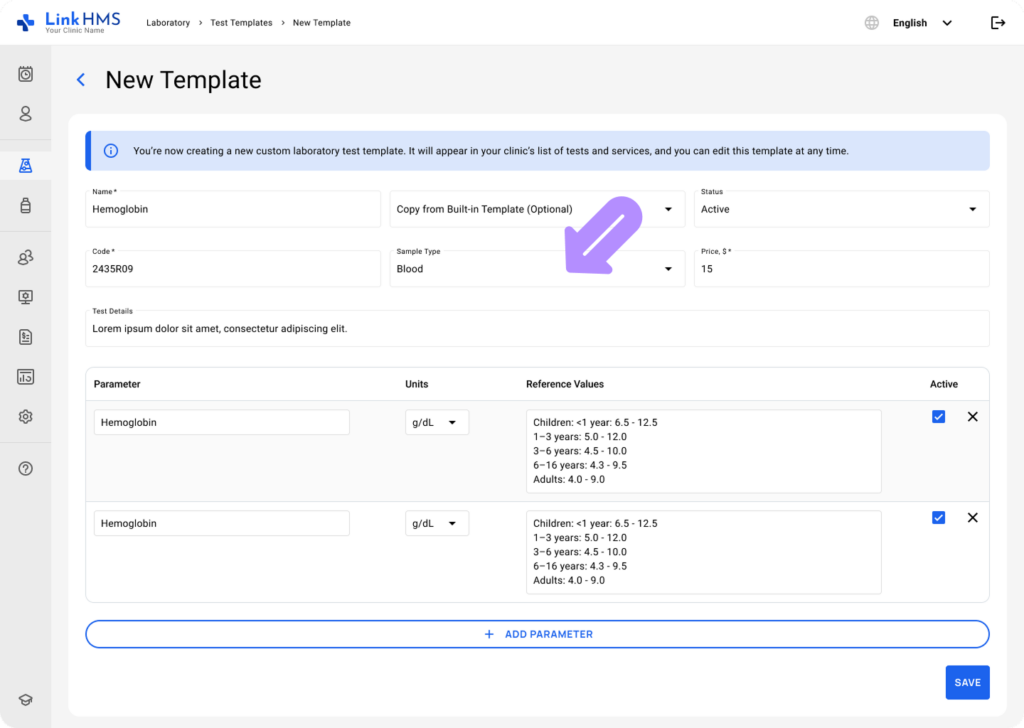
Task: Click the info icon in blue banner
Action: click(111, 150)
